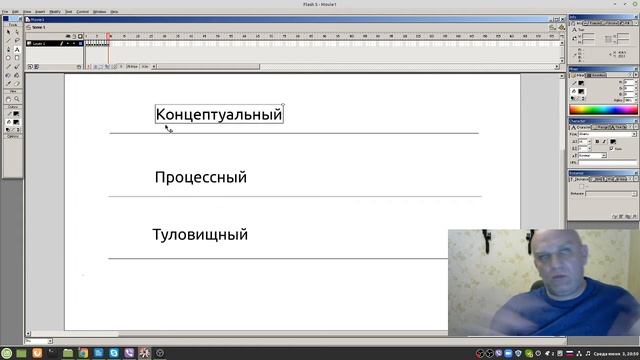Click the Edit Symbols icon
640x360 pixels.
pyautogui.click(x=561, y=27)
